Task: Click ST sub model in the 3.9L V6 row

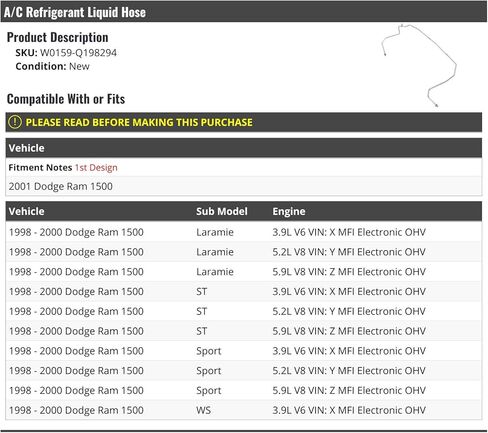Action: point(201,292)
